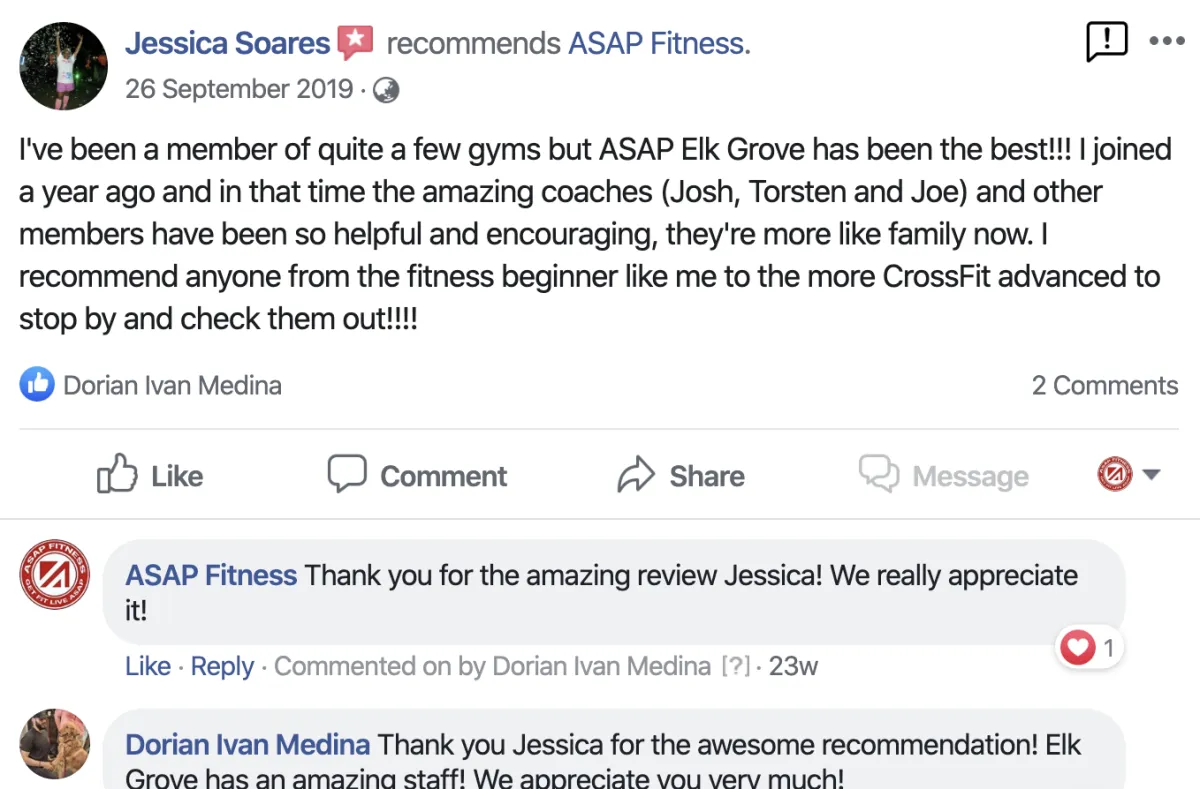1200x789 pixels.
Task: Click the recommendation star badge icon
Action: pos(355,43)
